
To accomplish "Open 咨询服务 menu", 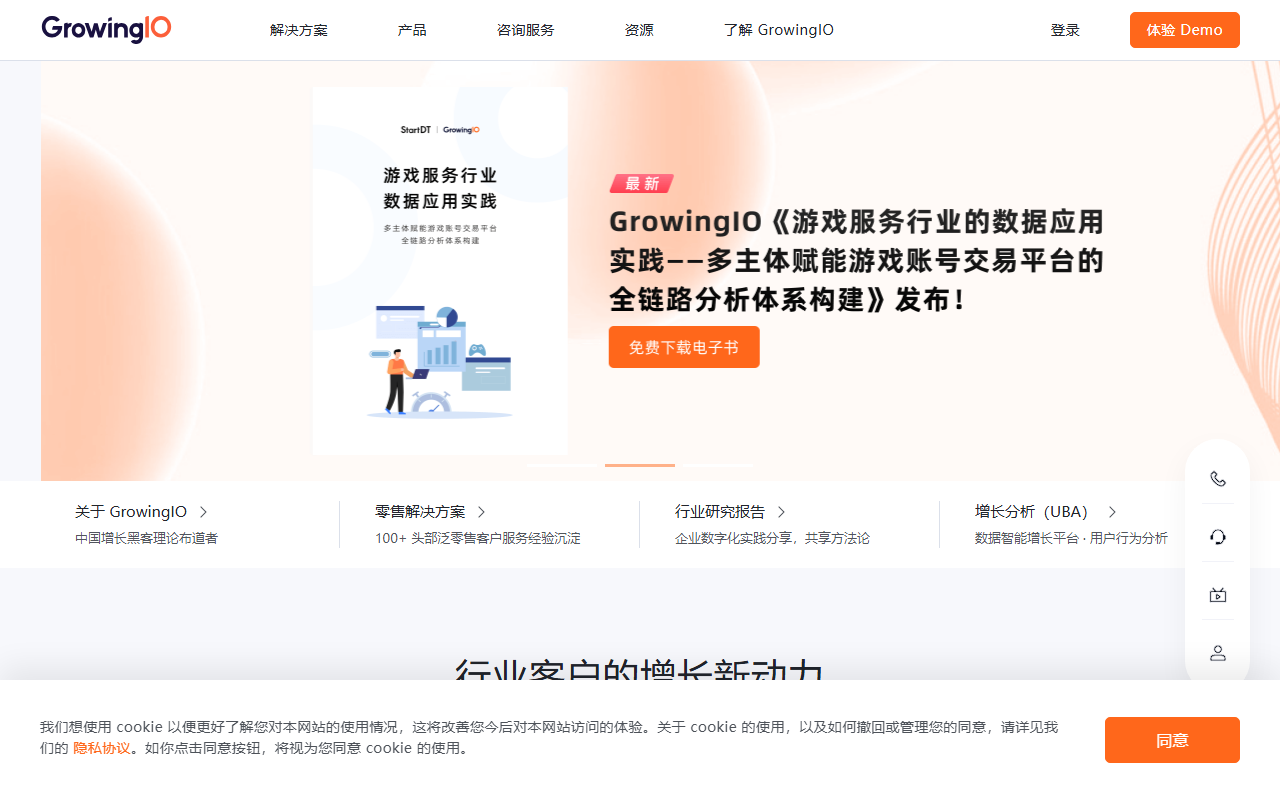I will pos(526,30).
